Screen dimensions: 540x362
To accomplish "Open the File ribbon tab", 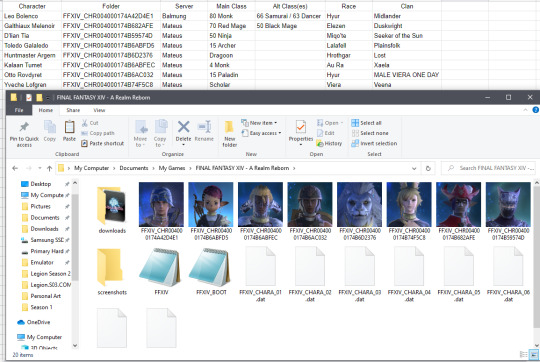I will tap(19, 110).
